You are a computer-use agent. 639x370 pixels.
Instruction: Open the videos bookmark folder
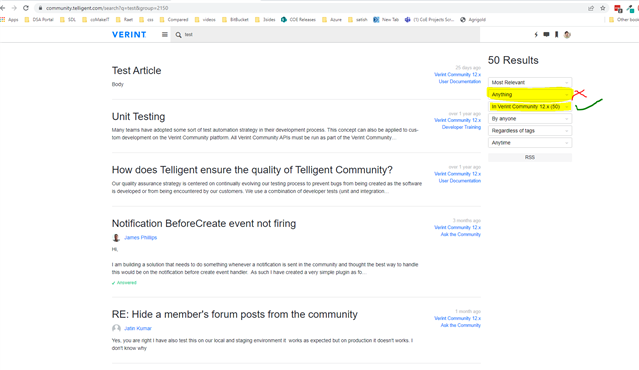pos(205,20)
